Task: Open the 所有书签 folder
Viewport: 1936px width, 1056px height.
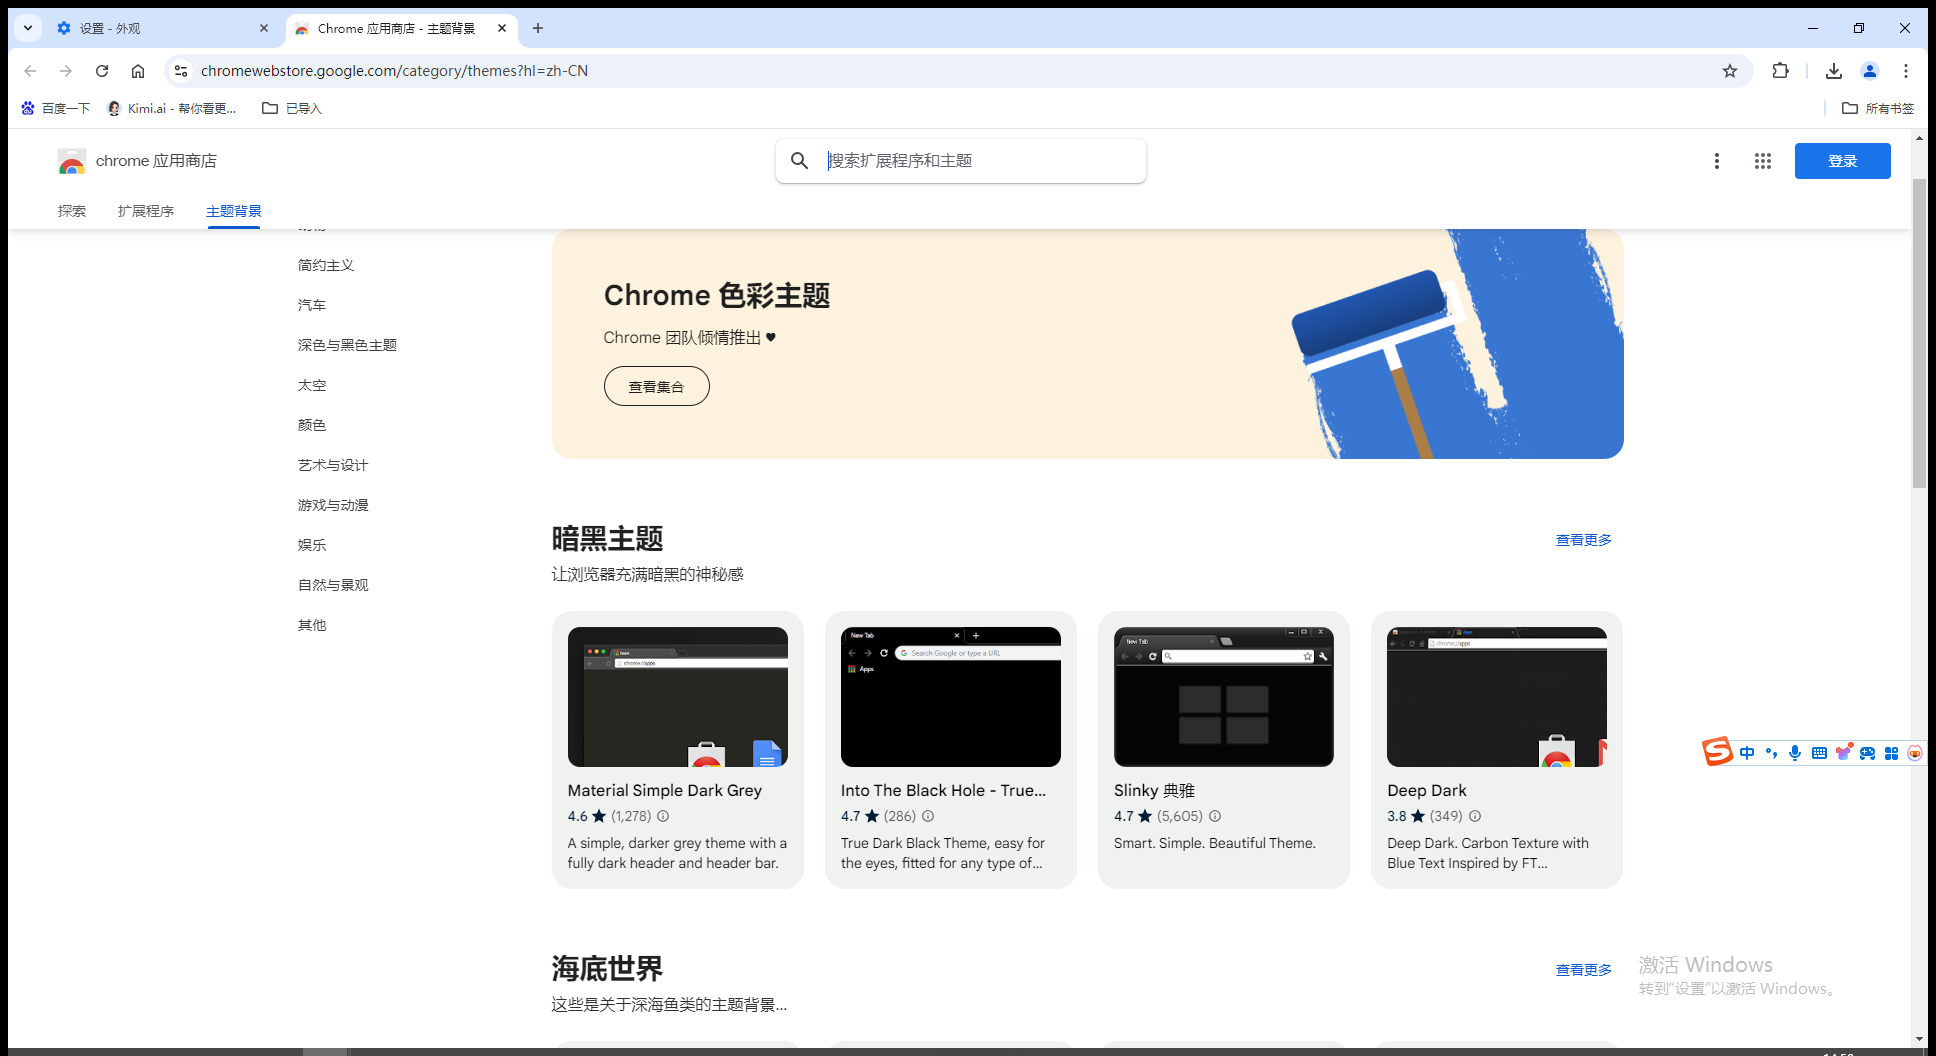Action: point(1878,108)
